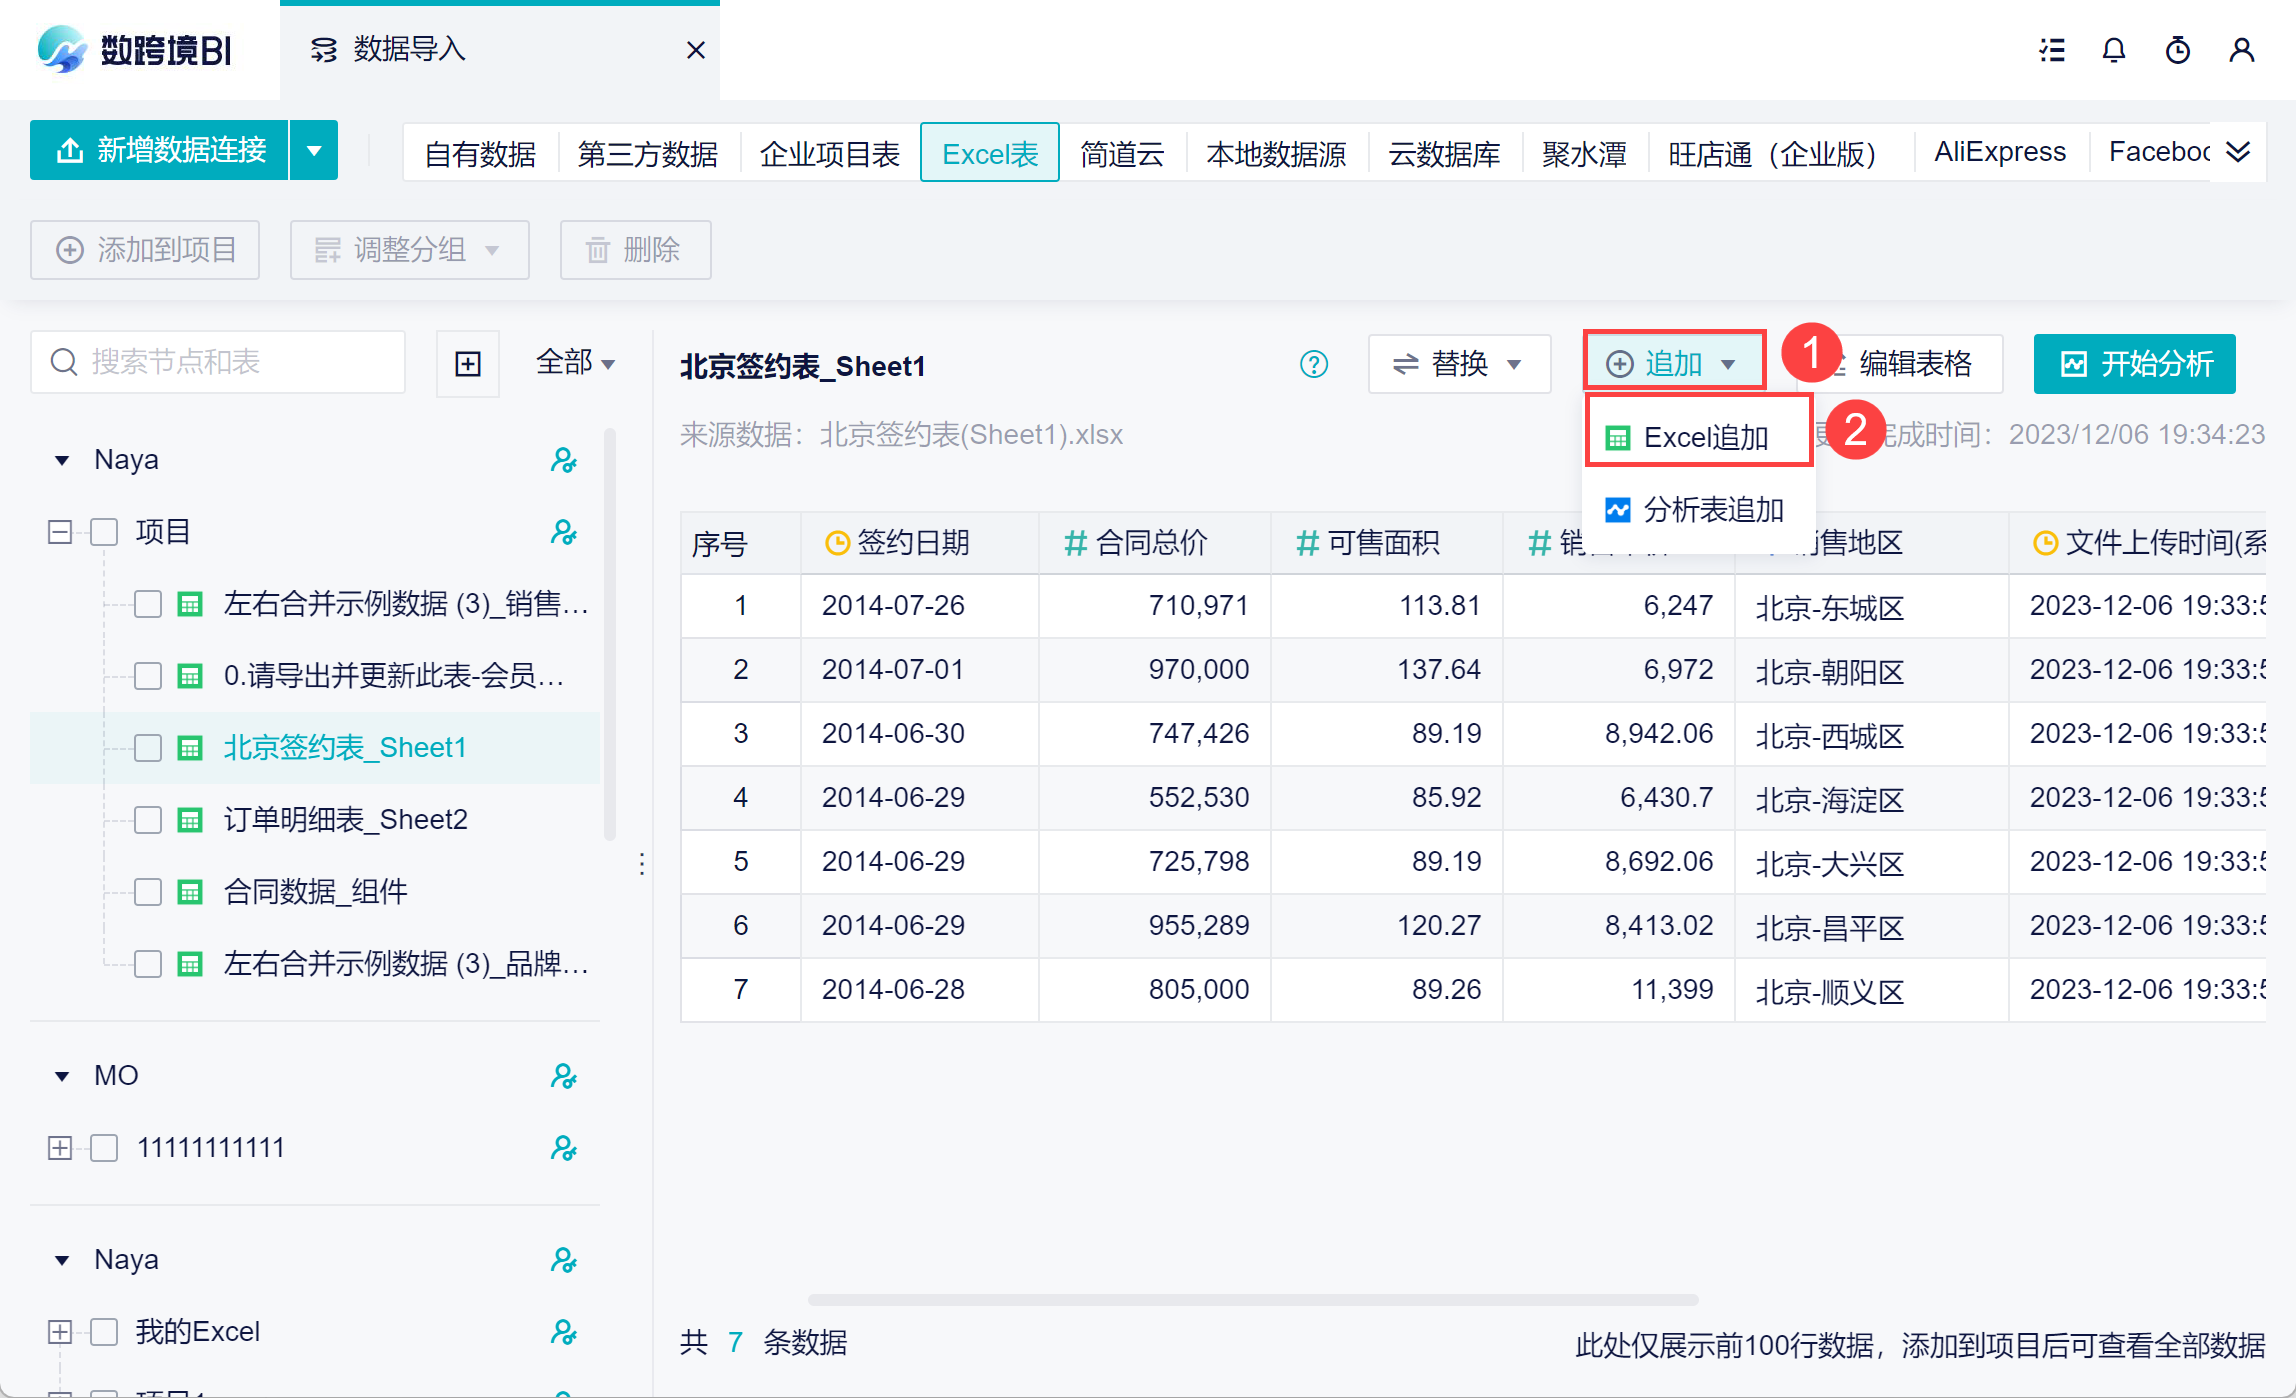Click the horizontal table scrollbar
Image resolution: width=2296 pixels, height=1398 pixels.
coord(1253,1300)
